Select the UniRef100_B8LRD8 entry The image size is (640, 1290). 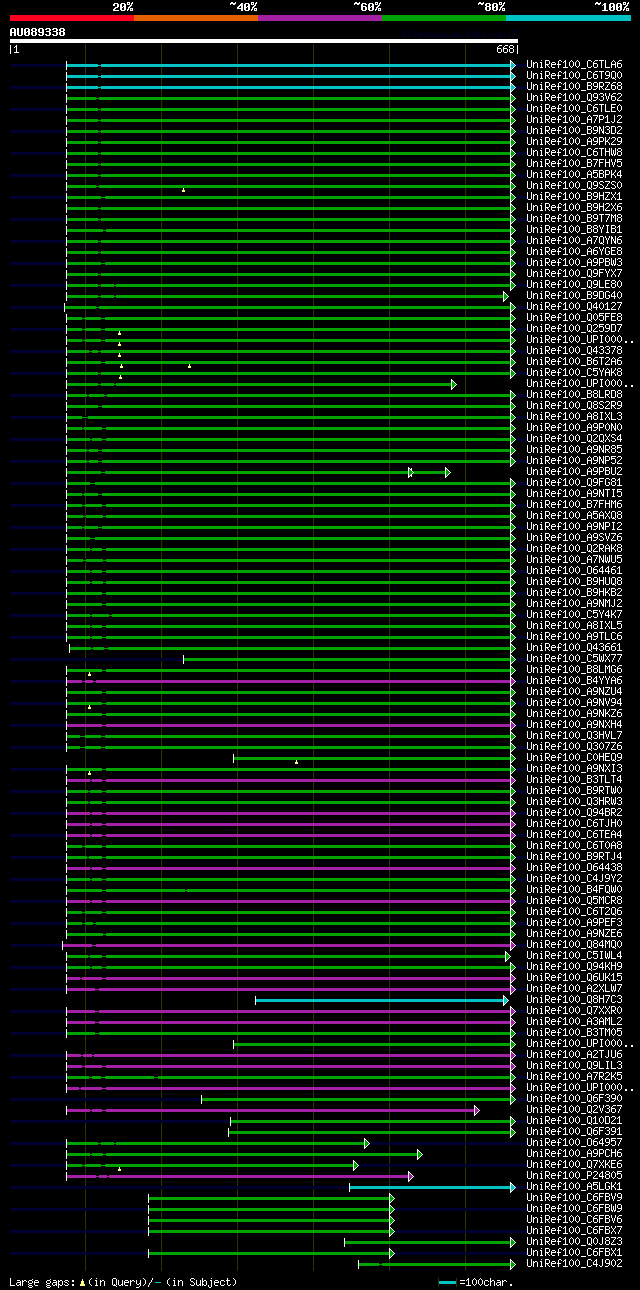(574, 394)
